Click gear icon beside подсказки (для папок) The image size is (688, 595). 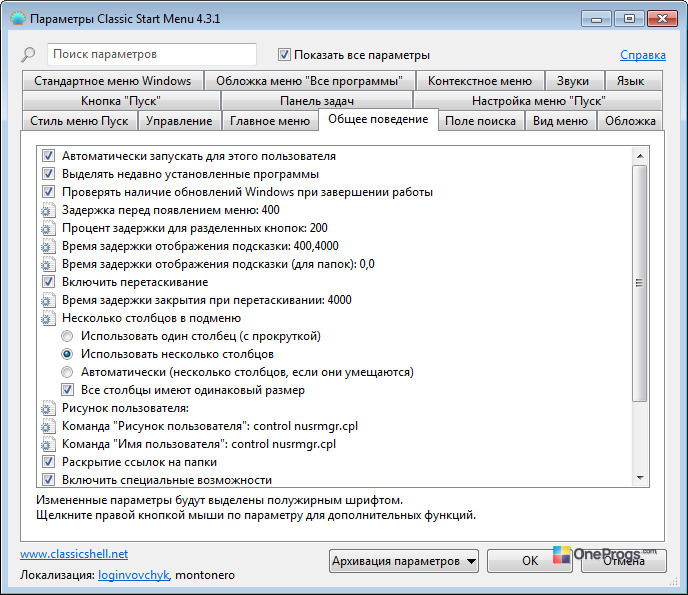coord(48,264)
